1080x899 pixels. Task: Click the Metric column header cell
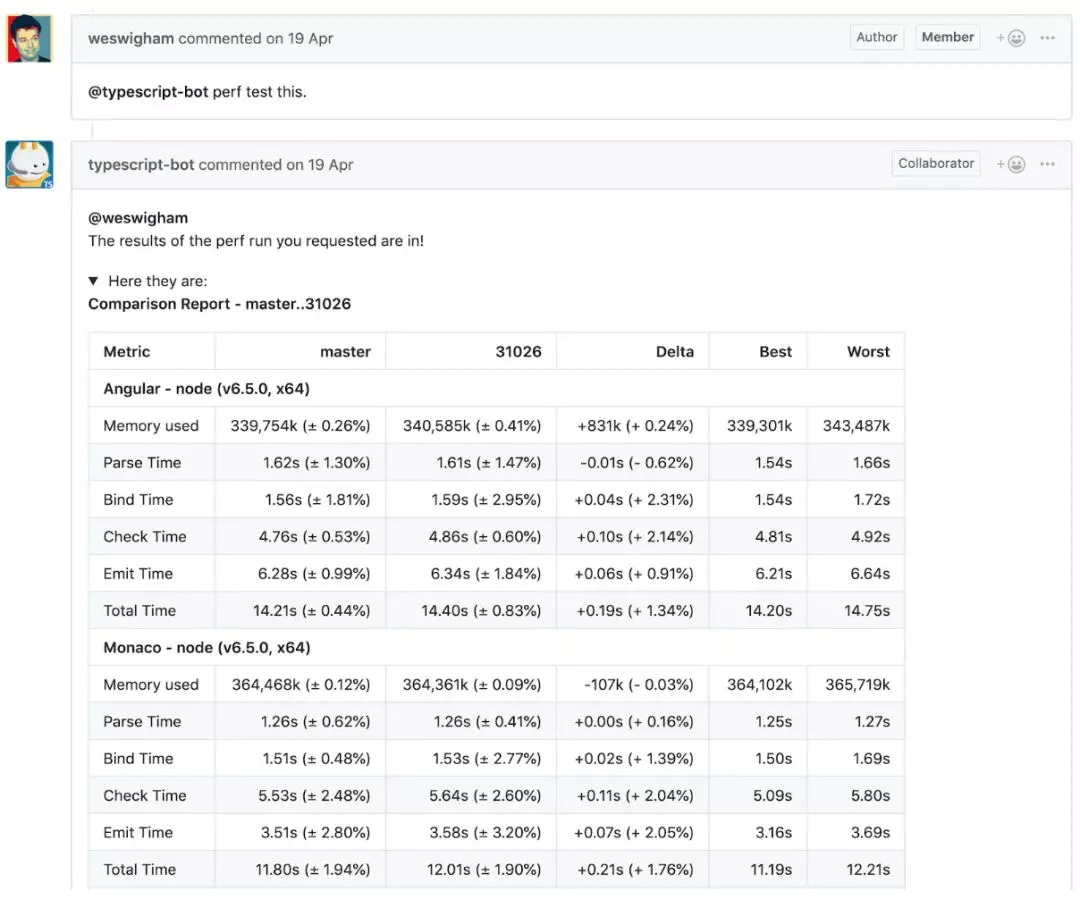pyautogui.click(x=127, y=352)
